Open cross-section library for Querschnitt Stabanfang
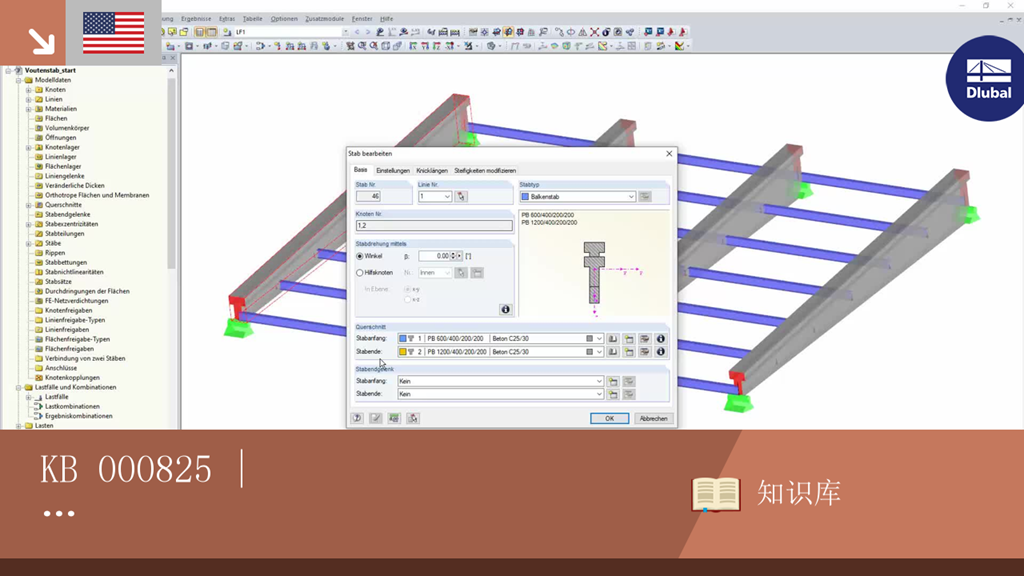This screenshot has width=1024, height=576. pyautogui.click(x=613, y=339)
